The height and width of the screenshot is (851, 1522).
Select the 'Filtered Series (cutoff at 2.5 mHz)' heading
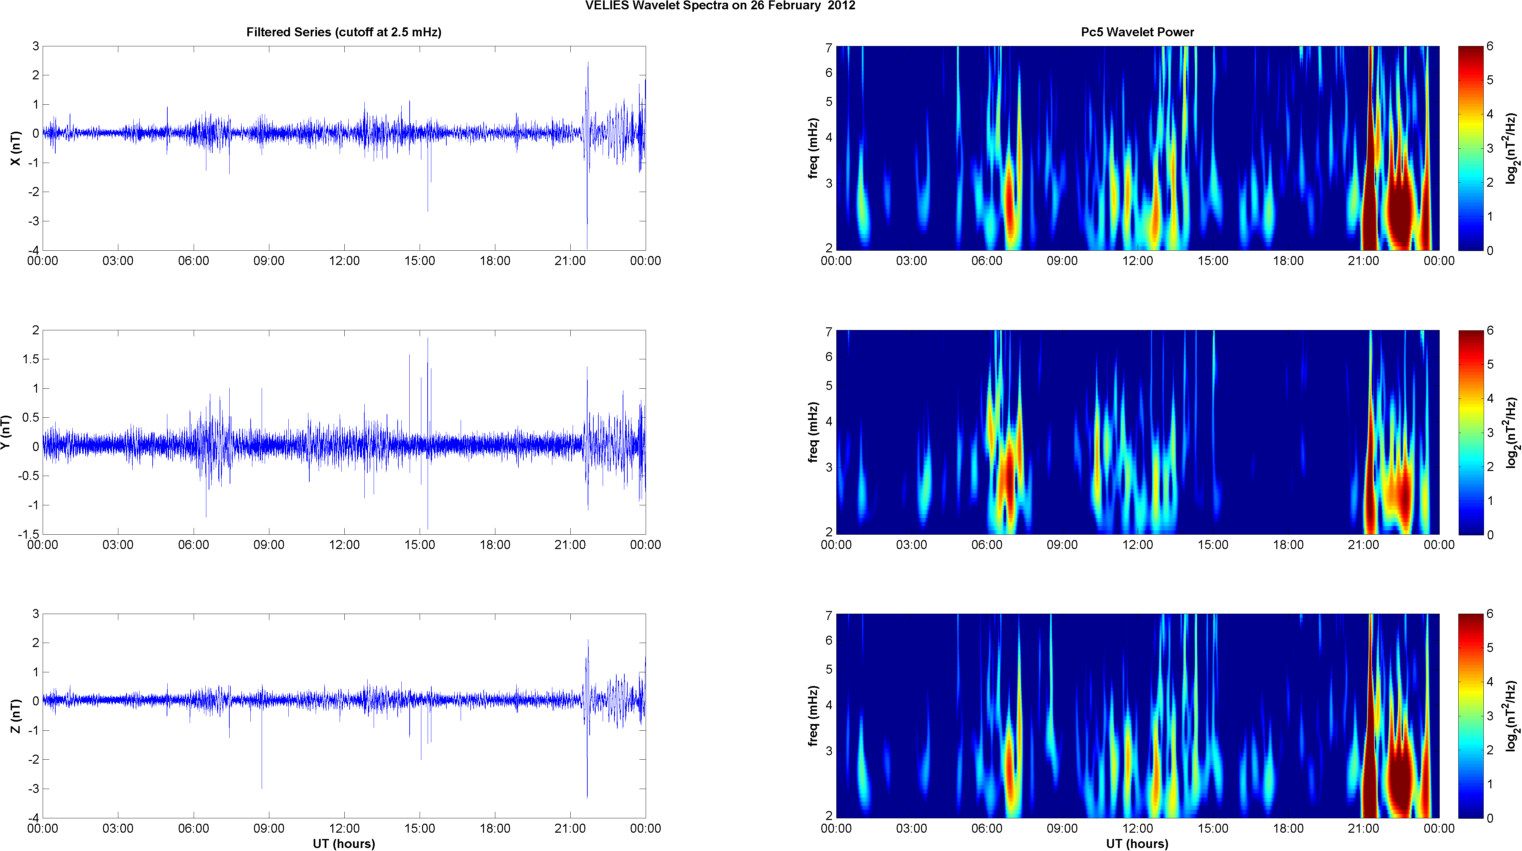coord(344,32)
